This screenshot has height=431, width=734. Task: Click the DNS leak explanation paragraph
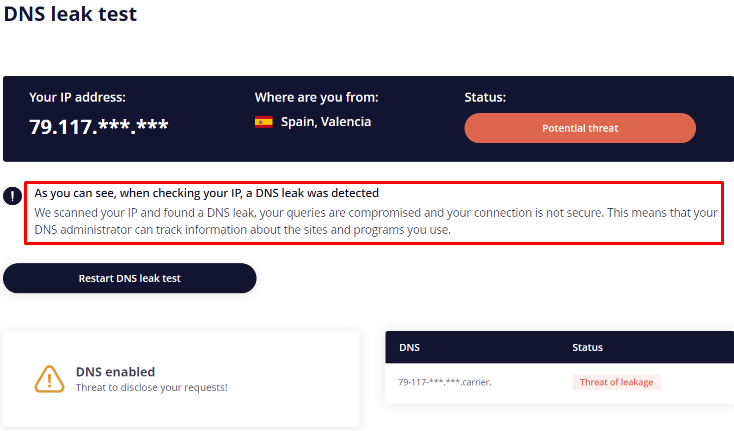tap(376, 221)
